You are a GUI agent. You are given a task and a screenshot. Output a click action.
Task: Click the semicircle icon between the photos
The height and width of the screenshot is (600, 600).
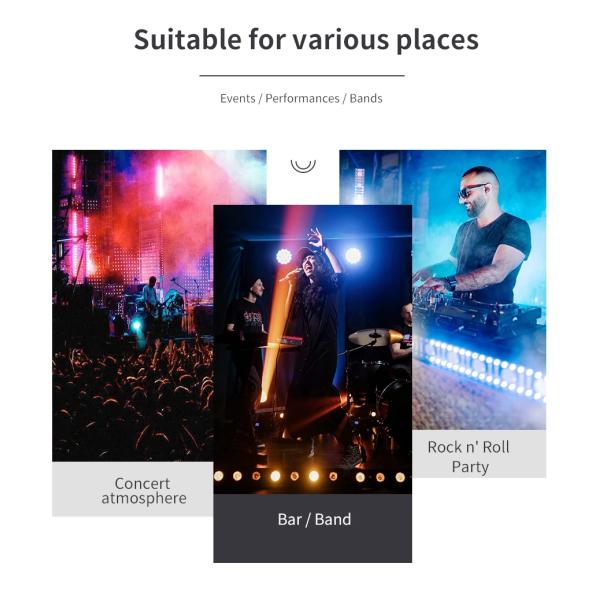click(x=303, y=165)
